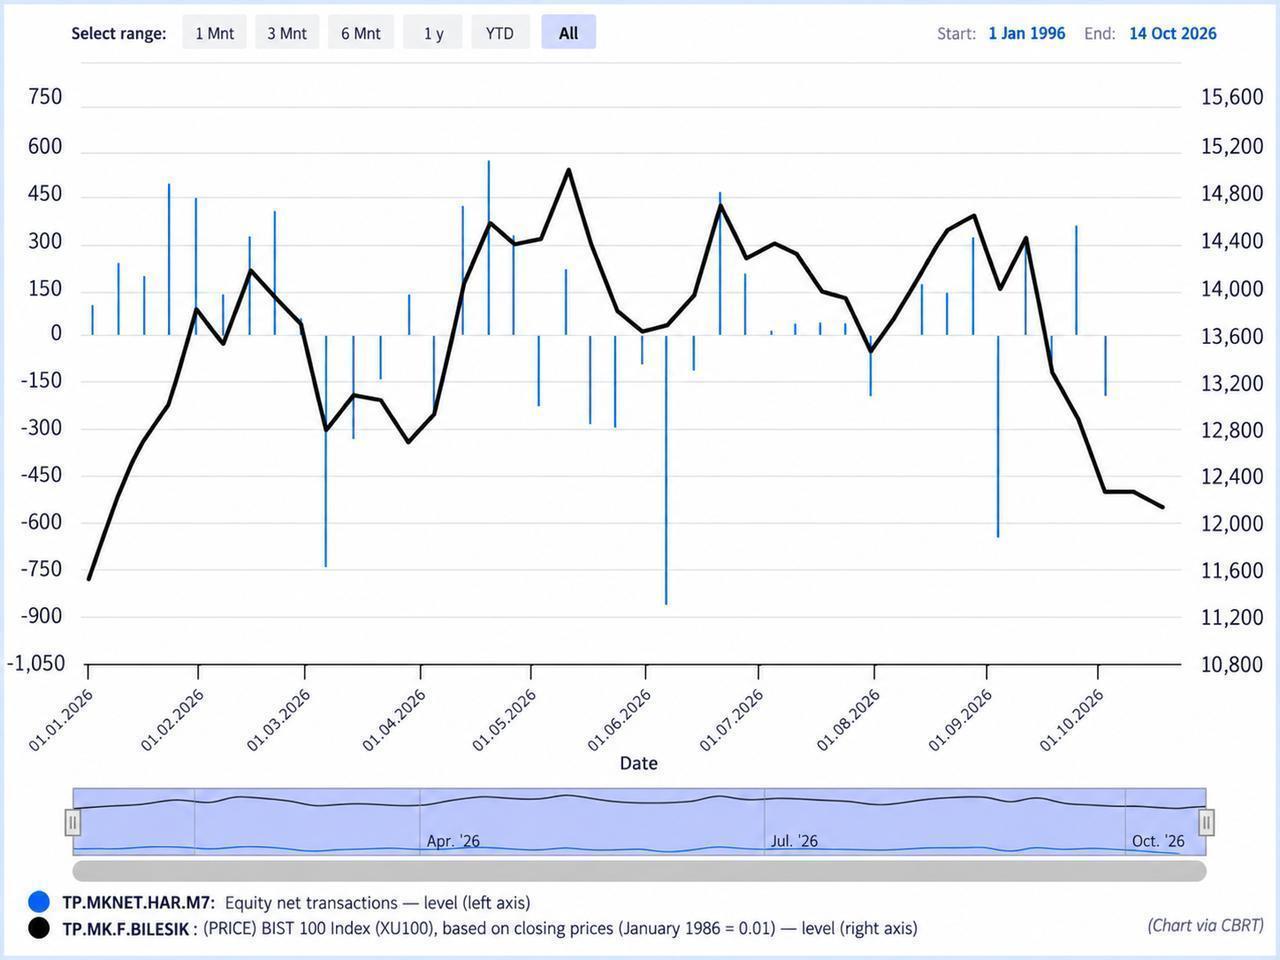1280x960 pixels.
Task: Select the 1 Mnt range button
Action: point(214,33)
